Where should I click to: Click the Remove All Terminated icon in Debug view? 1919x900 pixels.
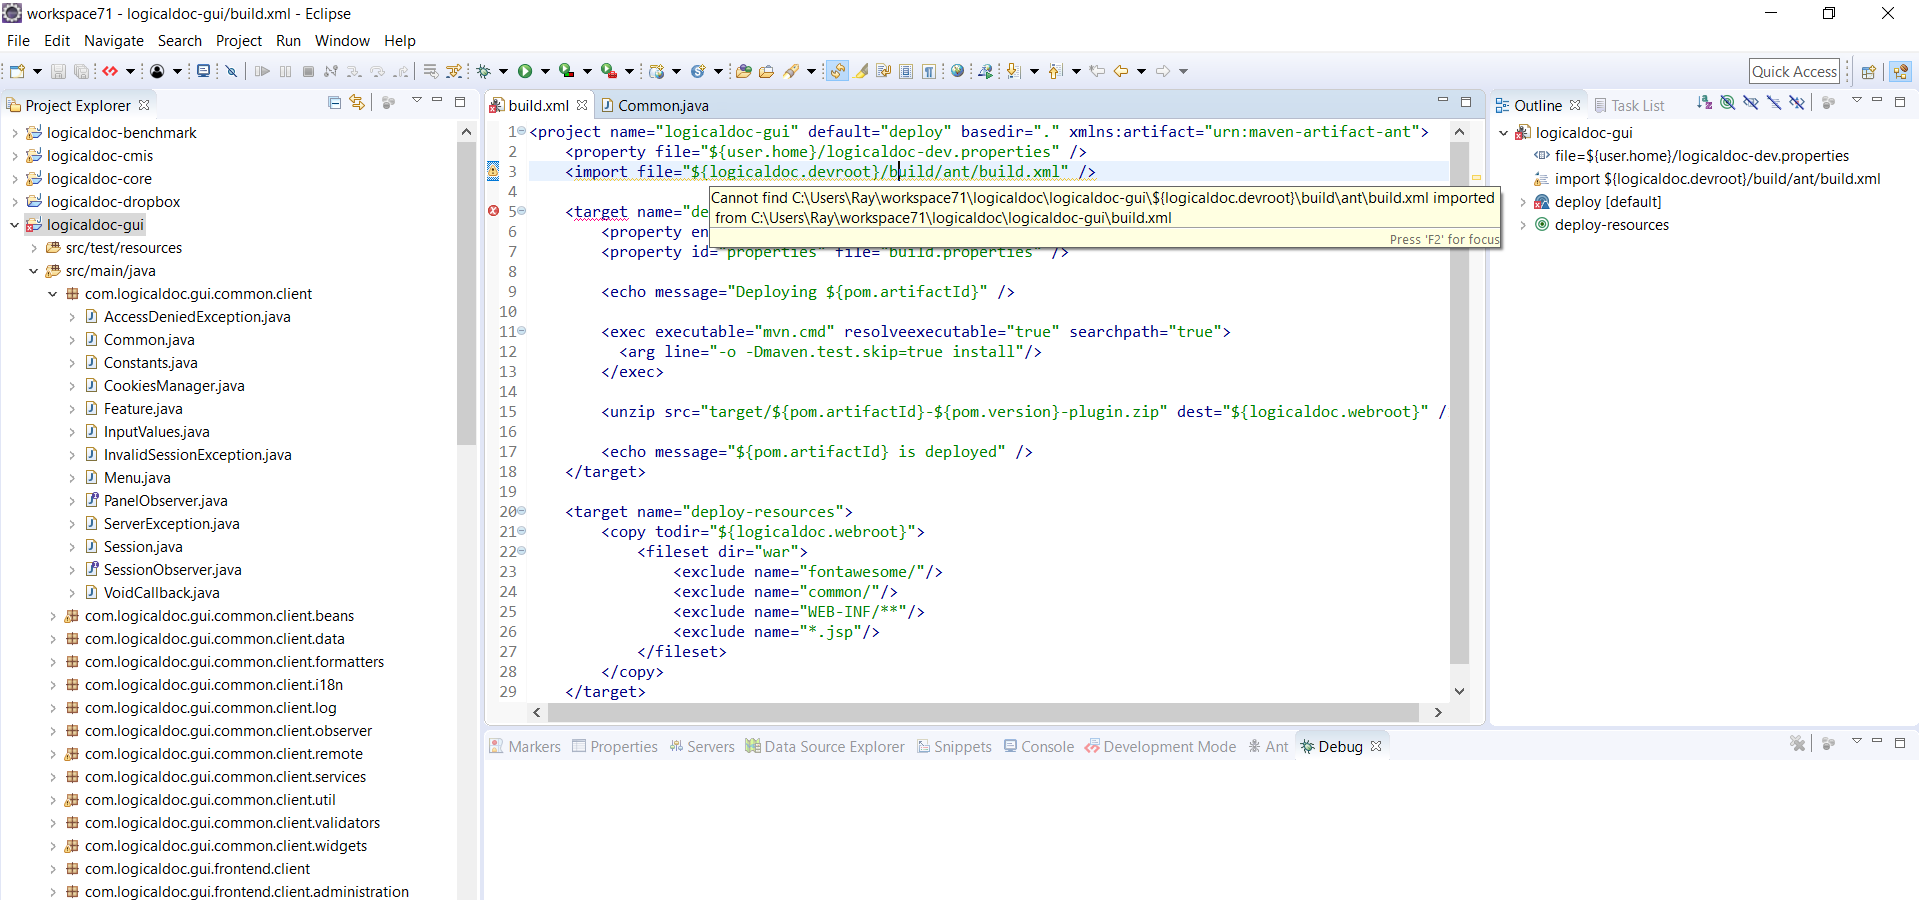click(x=1798, y=743)
